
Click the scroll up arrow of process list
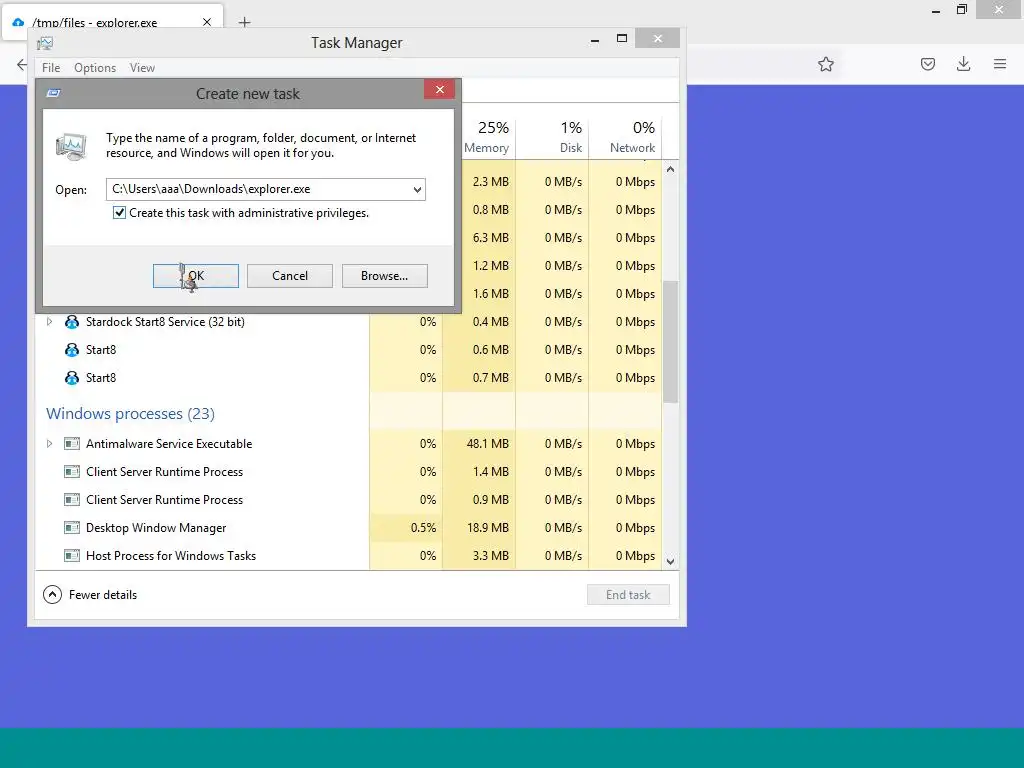pos(671,169)
